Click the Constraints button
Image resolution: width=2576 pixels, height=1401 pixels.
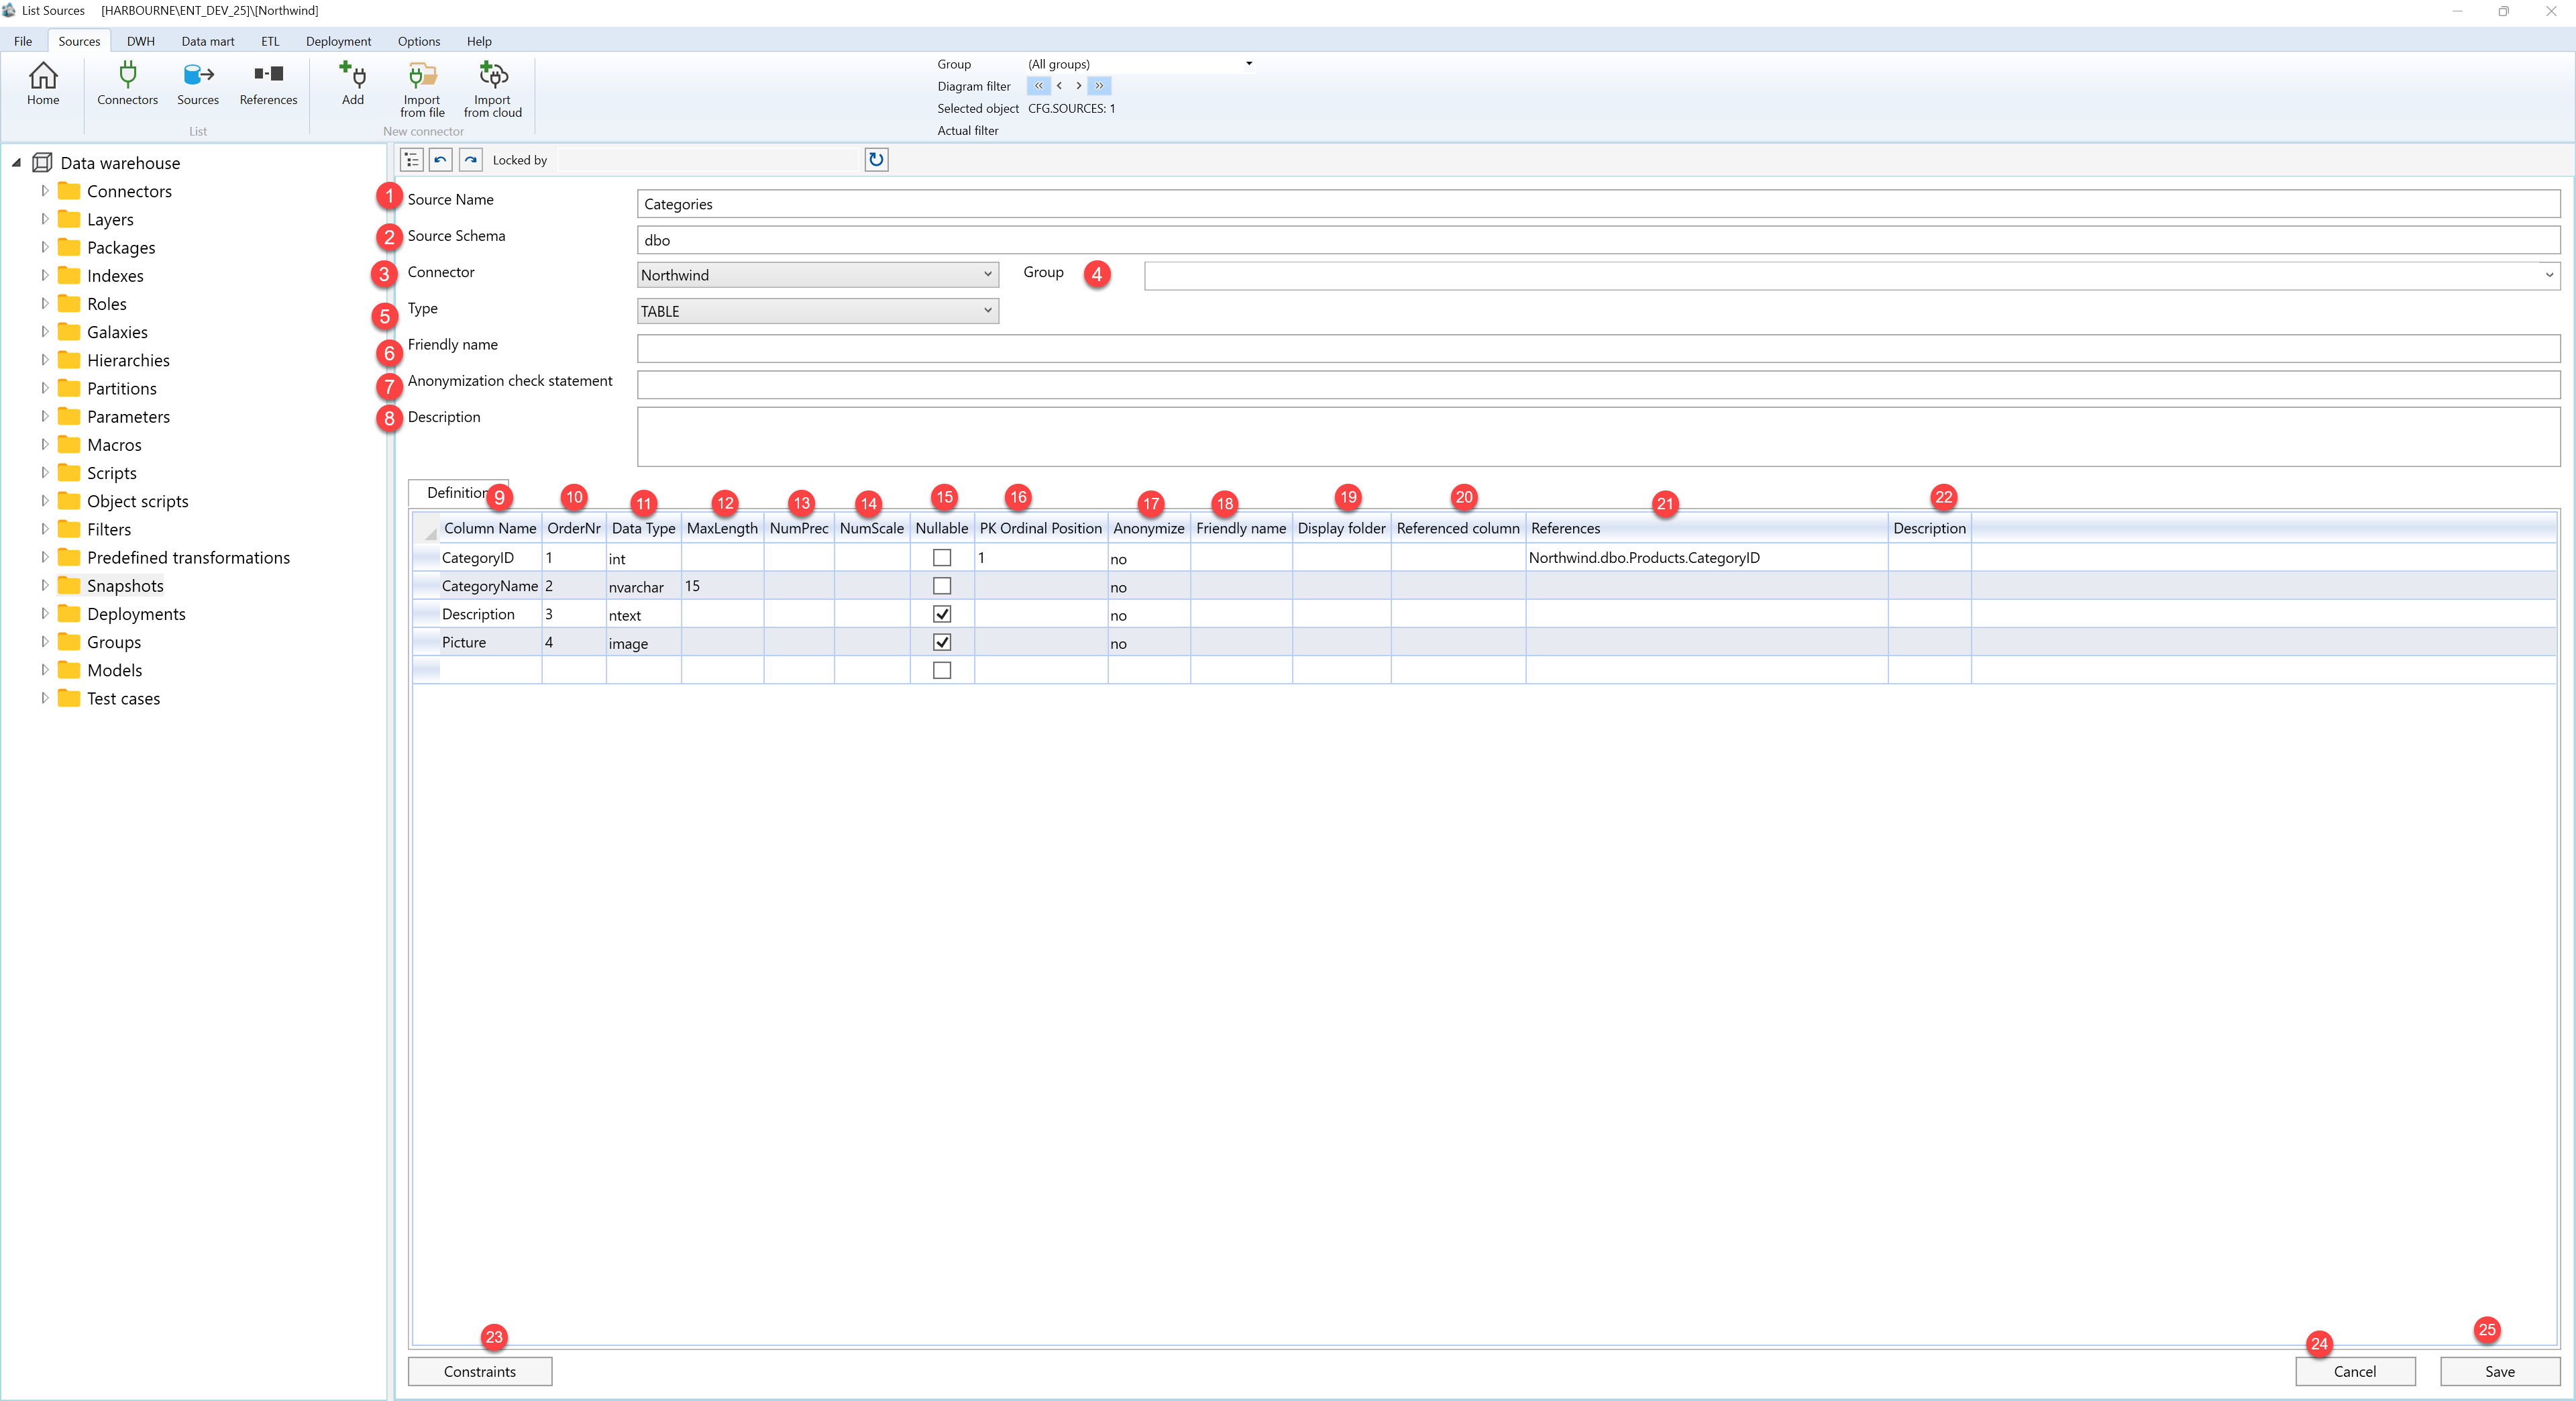[480, 1371]
